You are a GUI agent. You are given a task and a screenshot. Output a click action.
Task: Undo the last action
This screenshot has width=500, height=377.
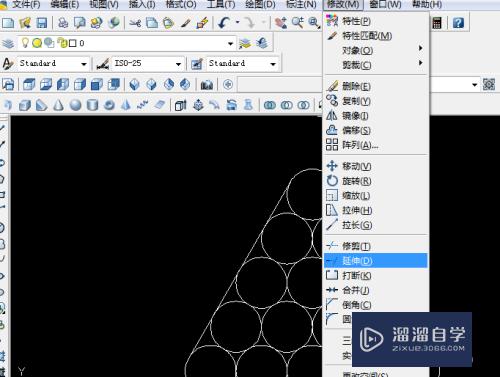tap(224, 23)
